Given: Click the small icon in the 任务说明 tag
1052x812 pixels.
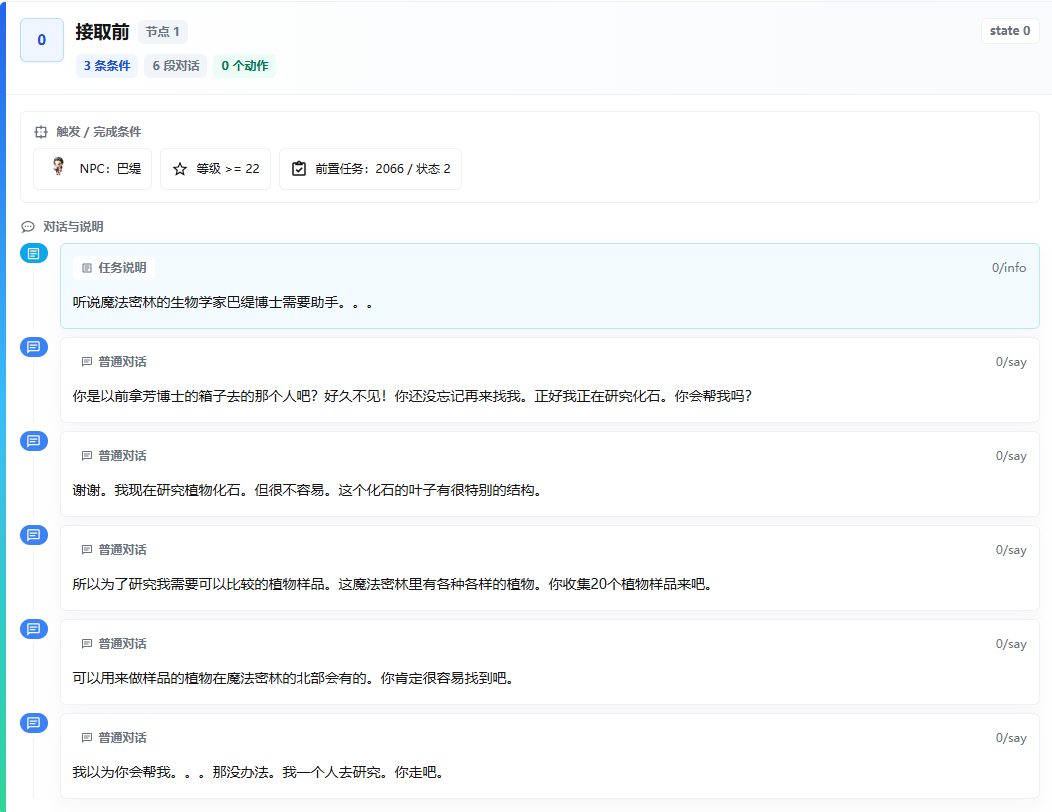Looking at the screenshot, I should (87, 268).
